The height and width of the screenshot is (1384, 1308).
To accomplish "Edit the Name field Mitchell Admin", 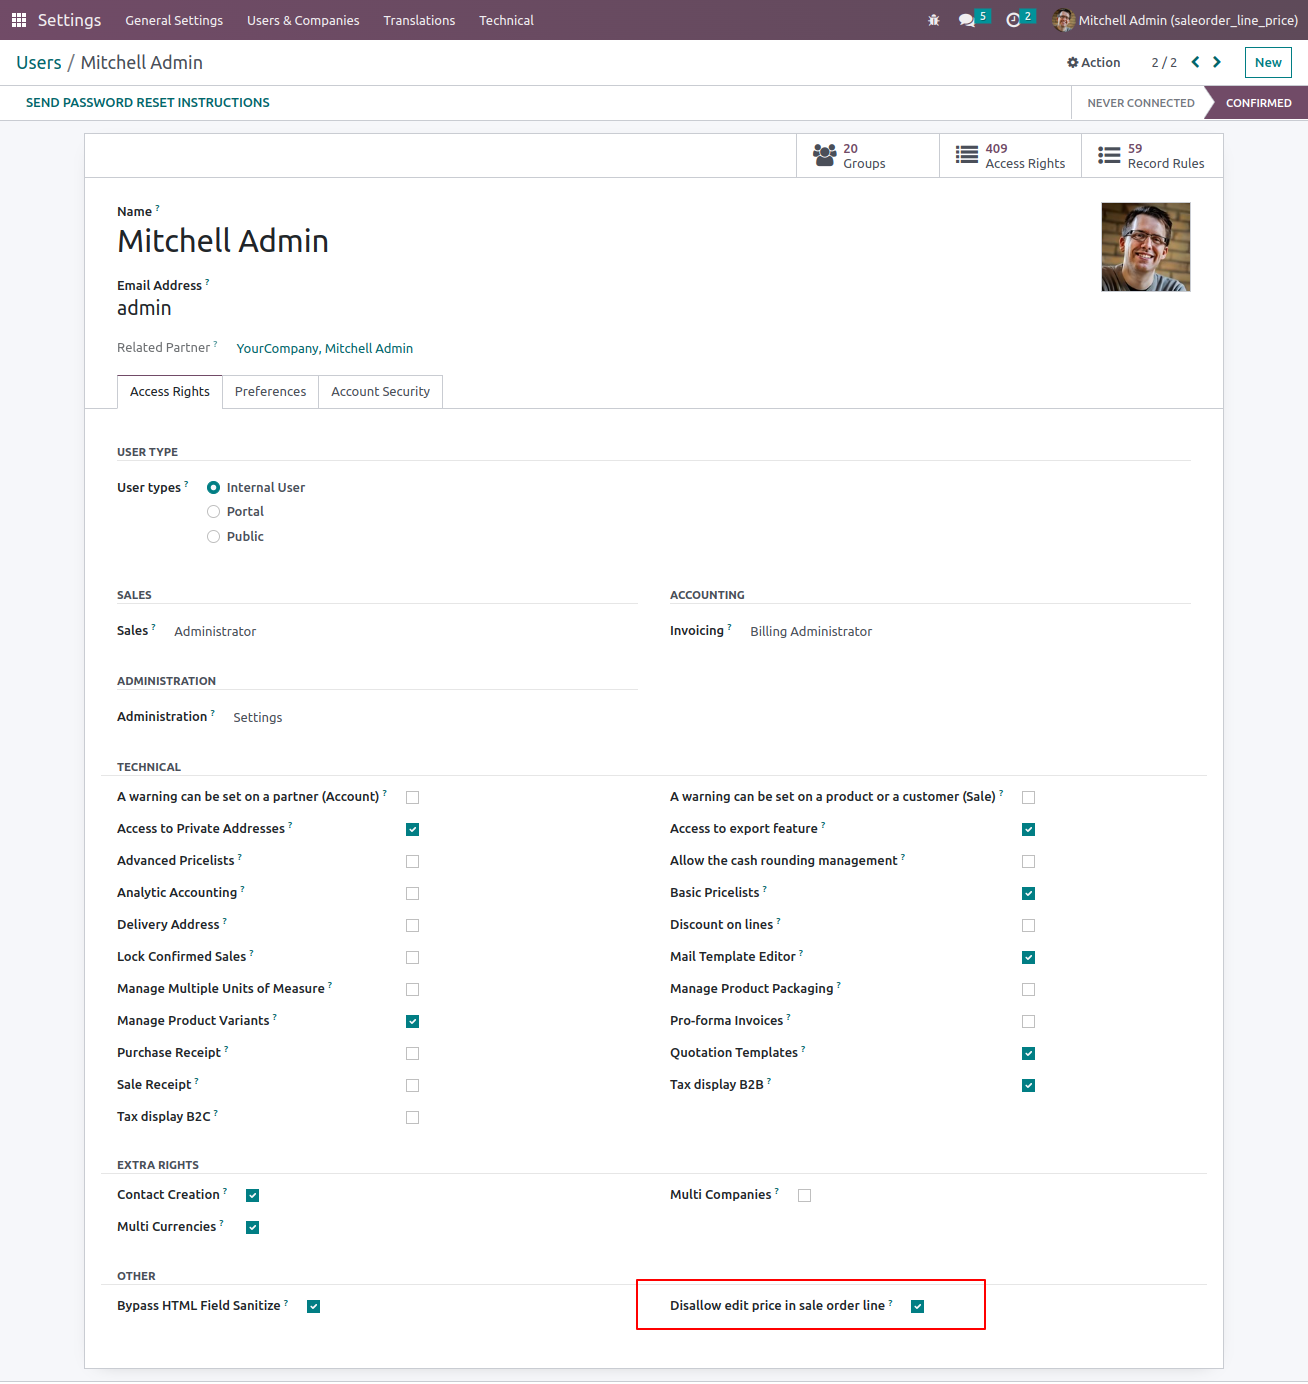I will [x=223, y=241].
